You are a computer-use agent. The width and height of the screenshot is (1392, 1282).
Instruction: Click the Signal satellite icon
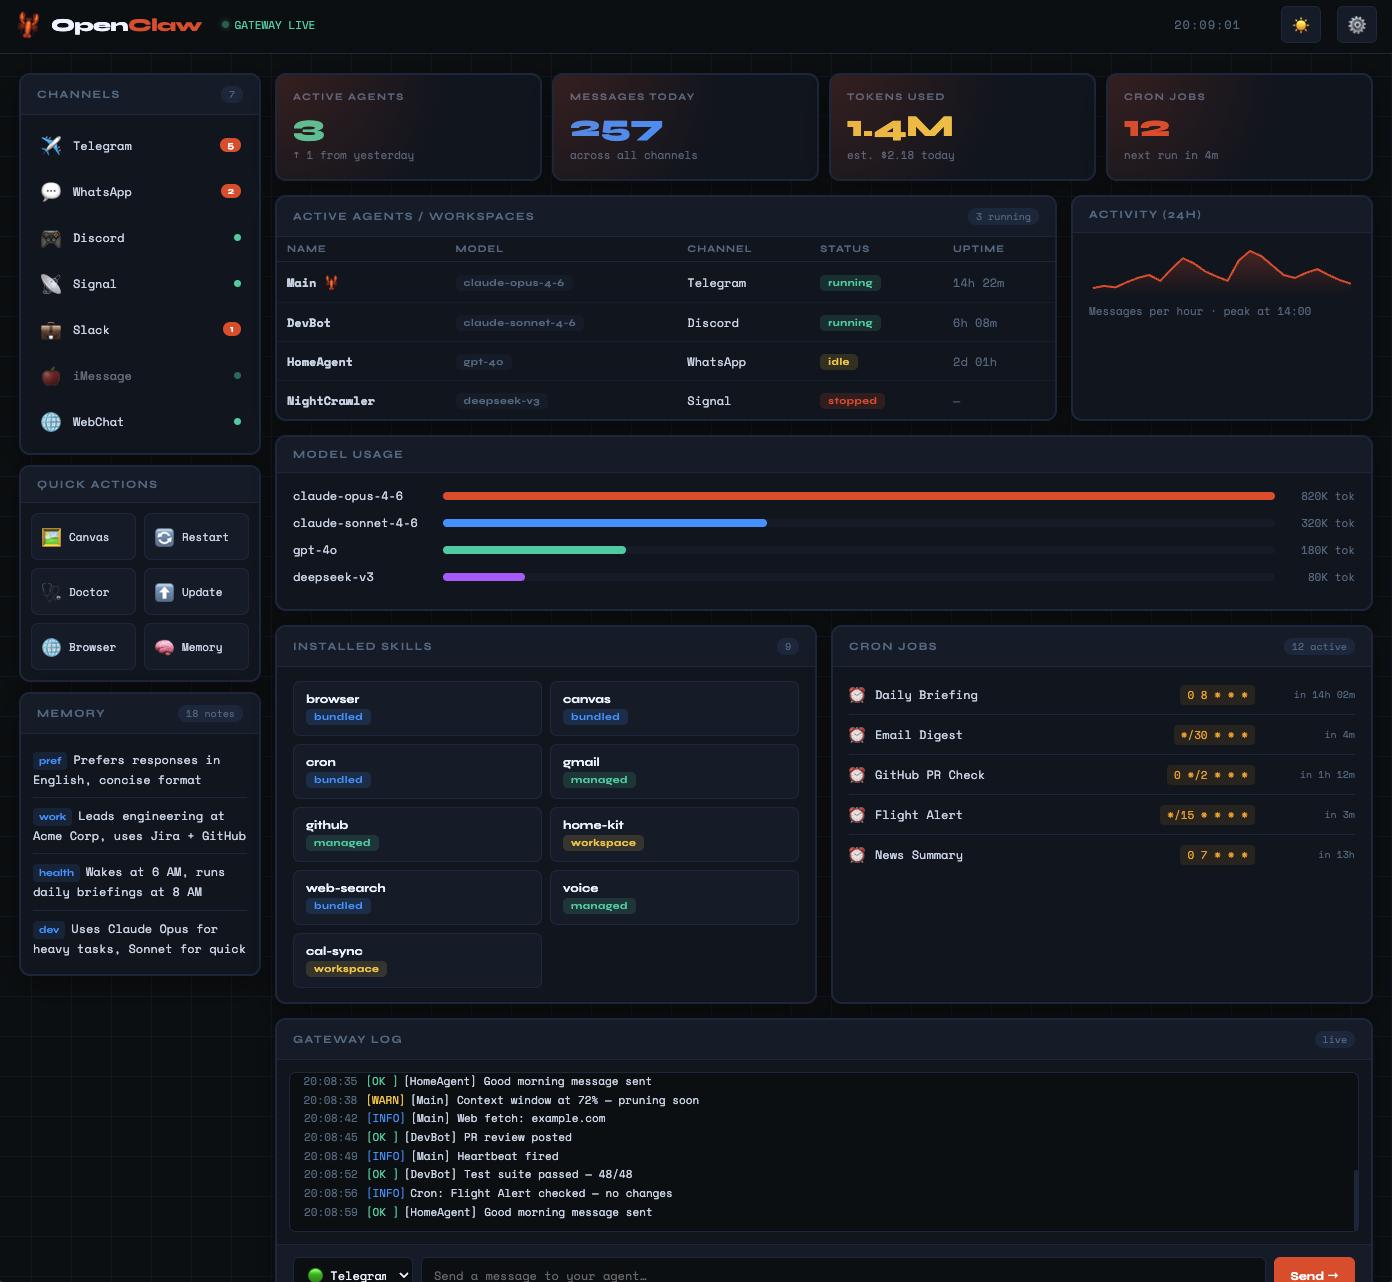click(x=51, y=284)
